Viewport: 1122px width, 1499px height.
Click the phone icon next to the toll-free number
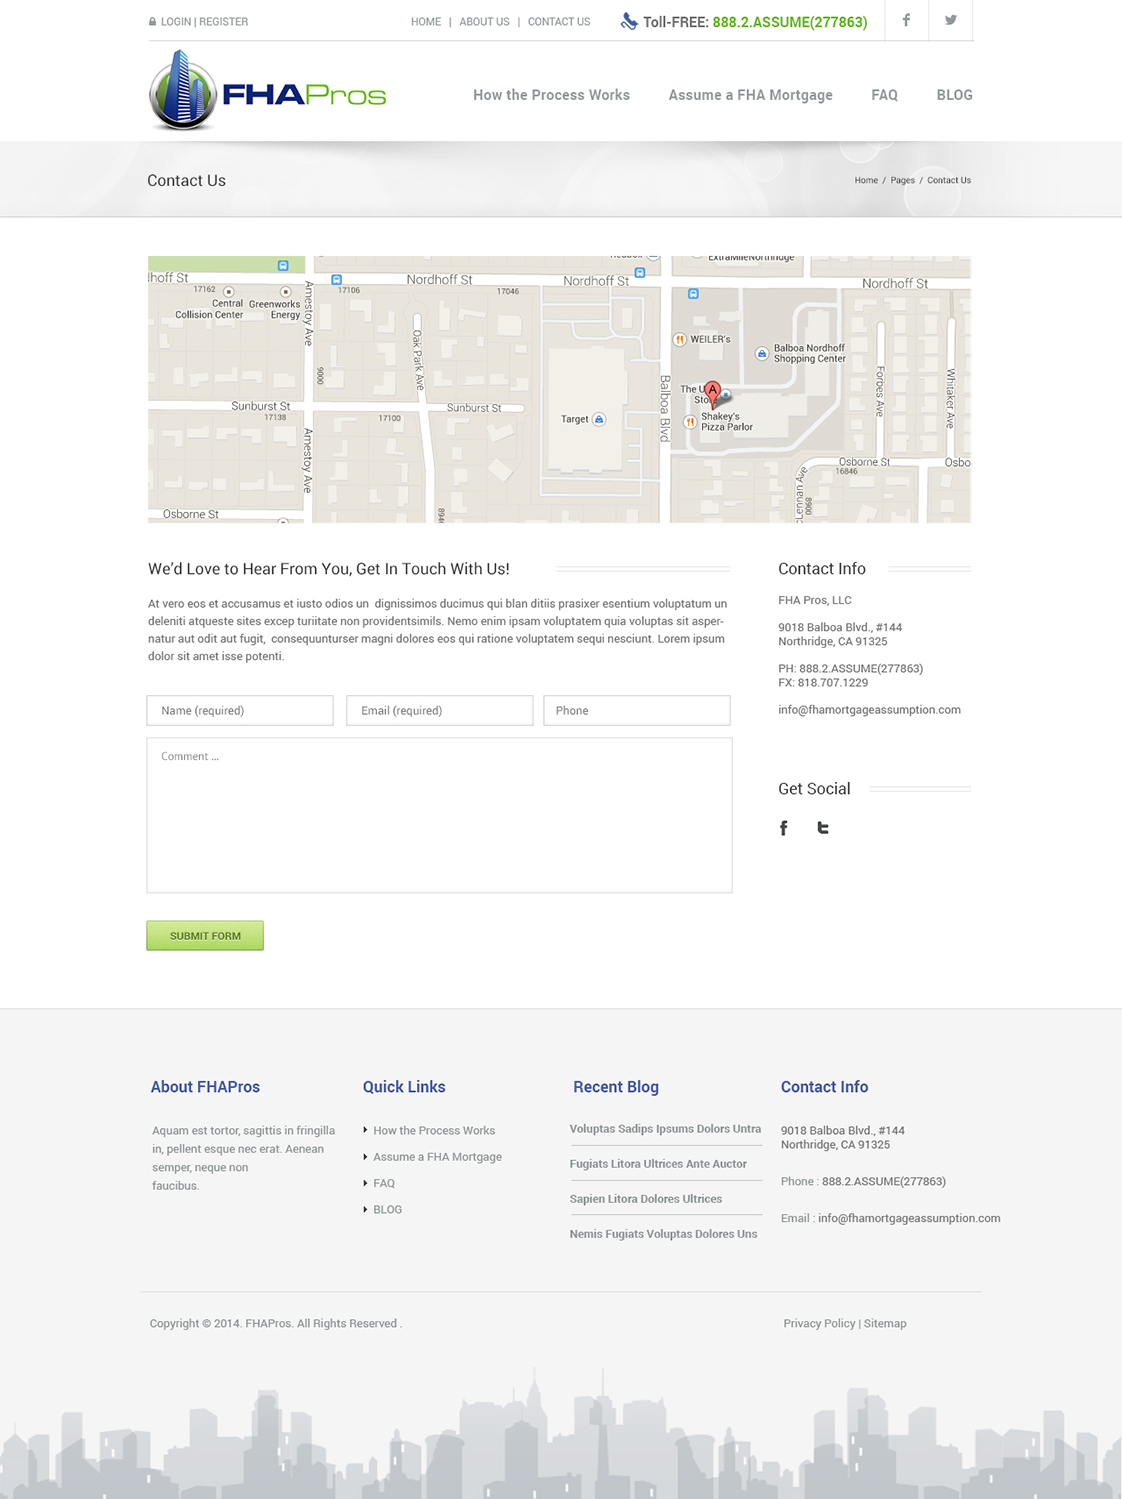[x=628, y=19]
